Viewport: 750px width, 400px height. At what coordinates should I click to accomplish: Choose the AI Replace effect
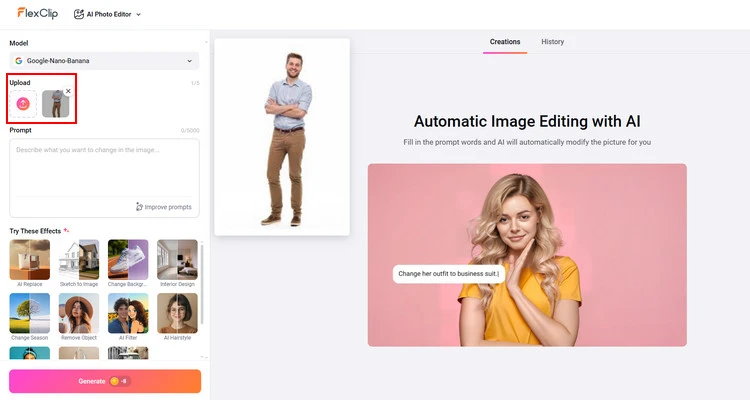tap(30, 263)
